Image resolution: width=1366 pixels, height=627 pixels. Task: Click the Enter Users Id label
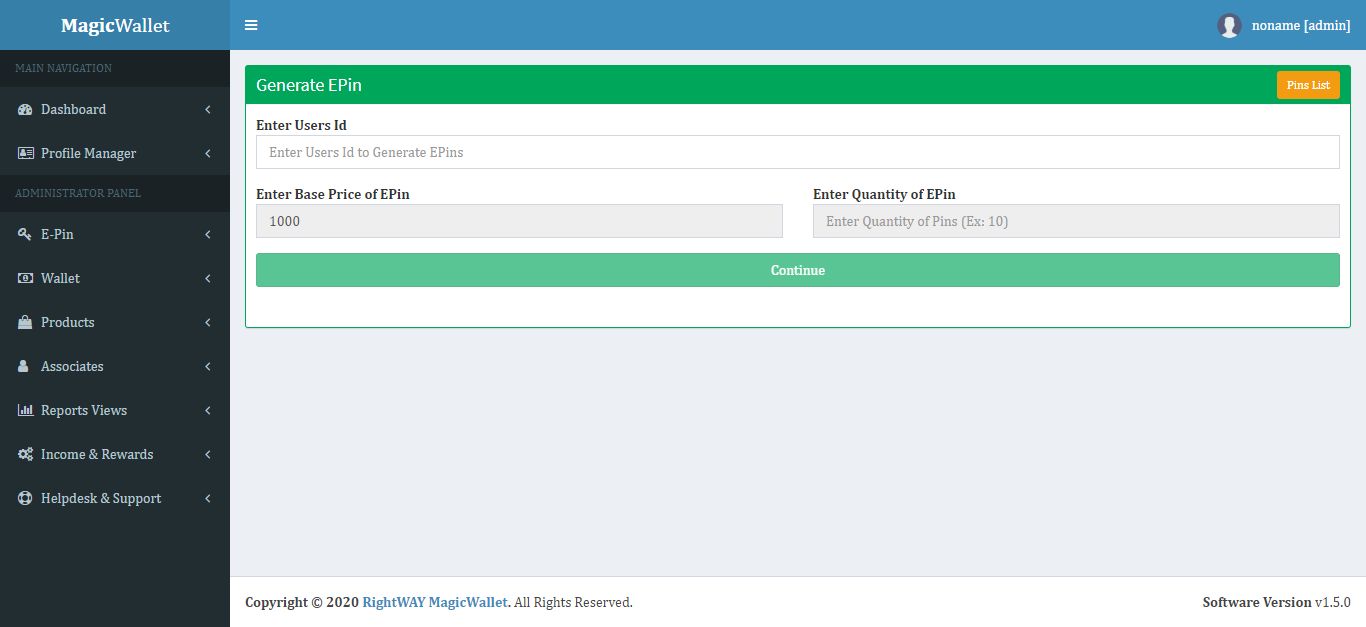click(x=301, y=125)
